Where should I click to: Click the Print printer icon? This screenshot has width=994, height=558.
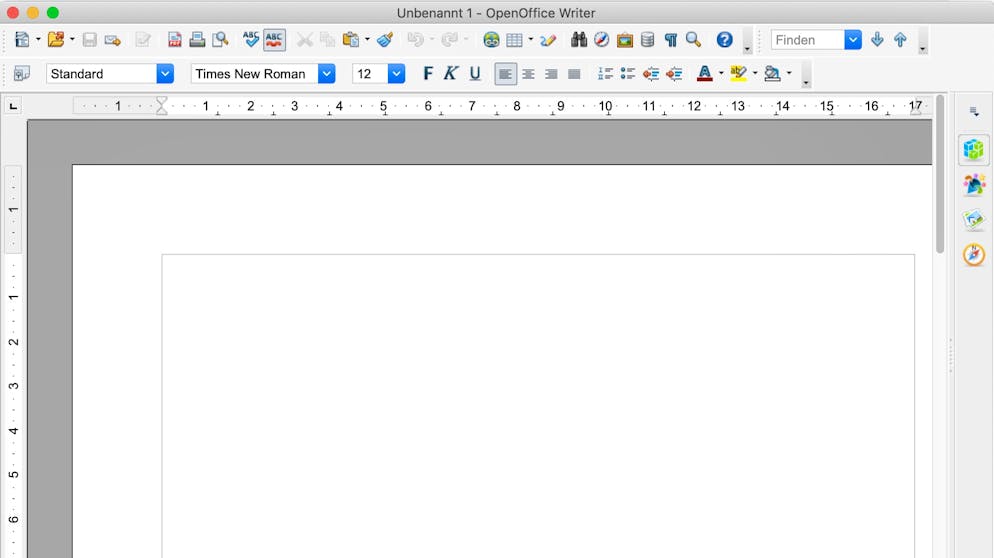197,40
